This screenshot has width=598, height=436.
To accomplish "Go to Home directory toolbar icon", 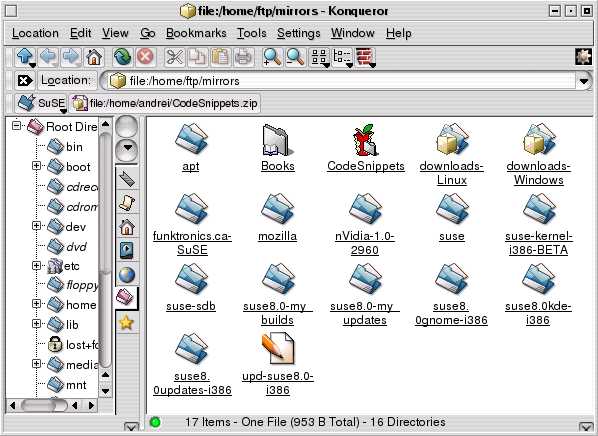I will coord(94,57).
